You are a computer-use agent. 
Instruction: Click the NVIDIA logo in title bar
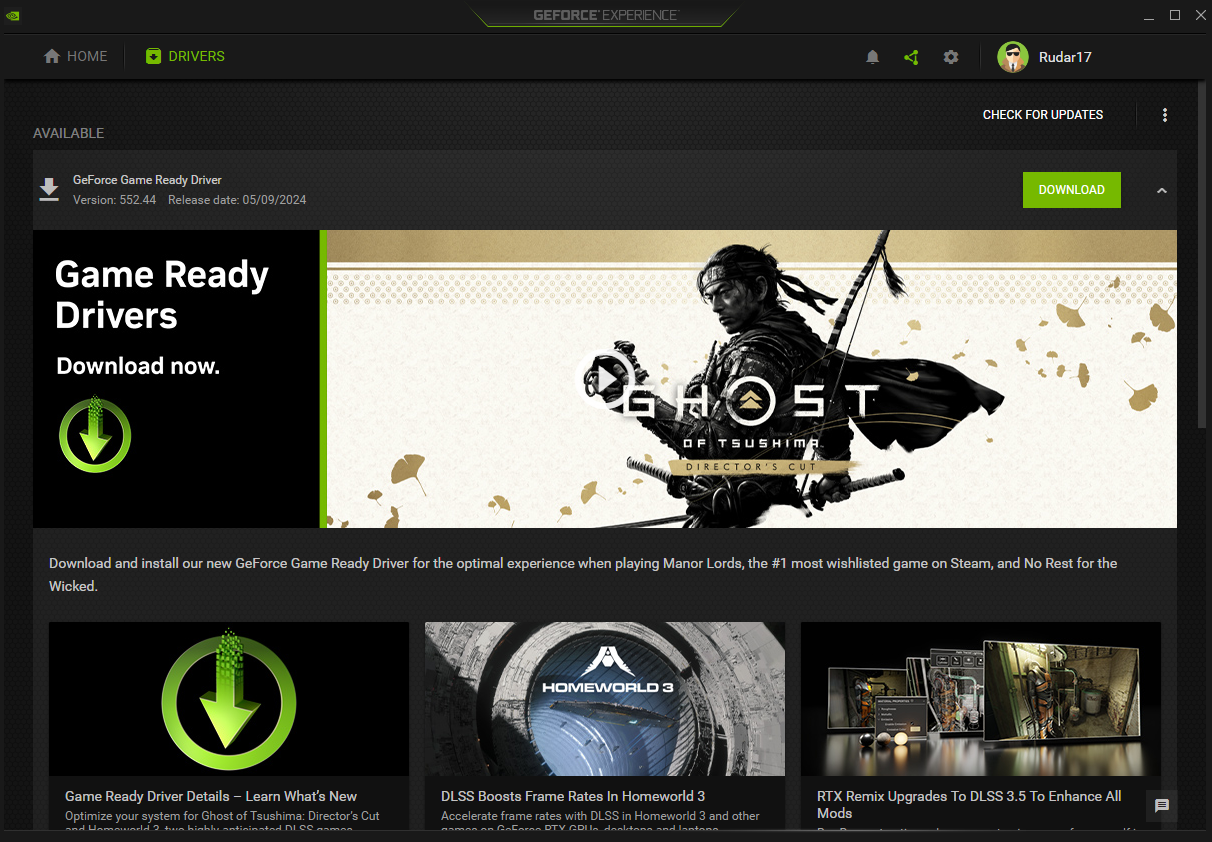12,15
